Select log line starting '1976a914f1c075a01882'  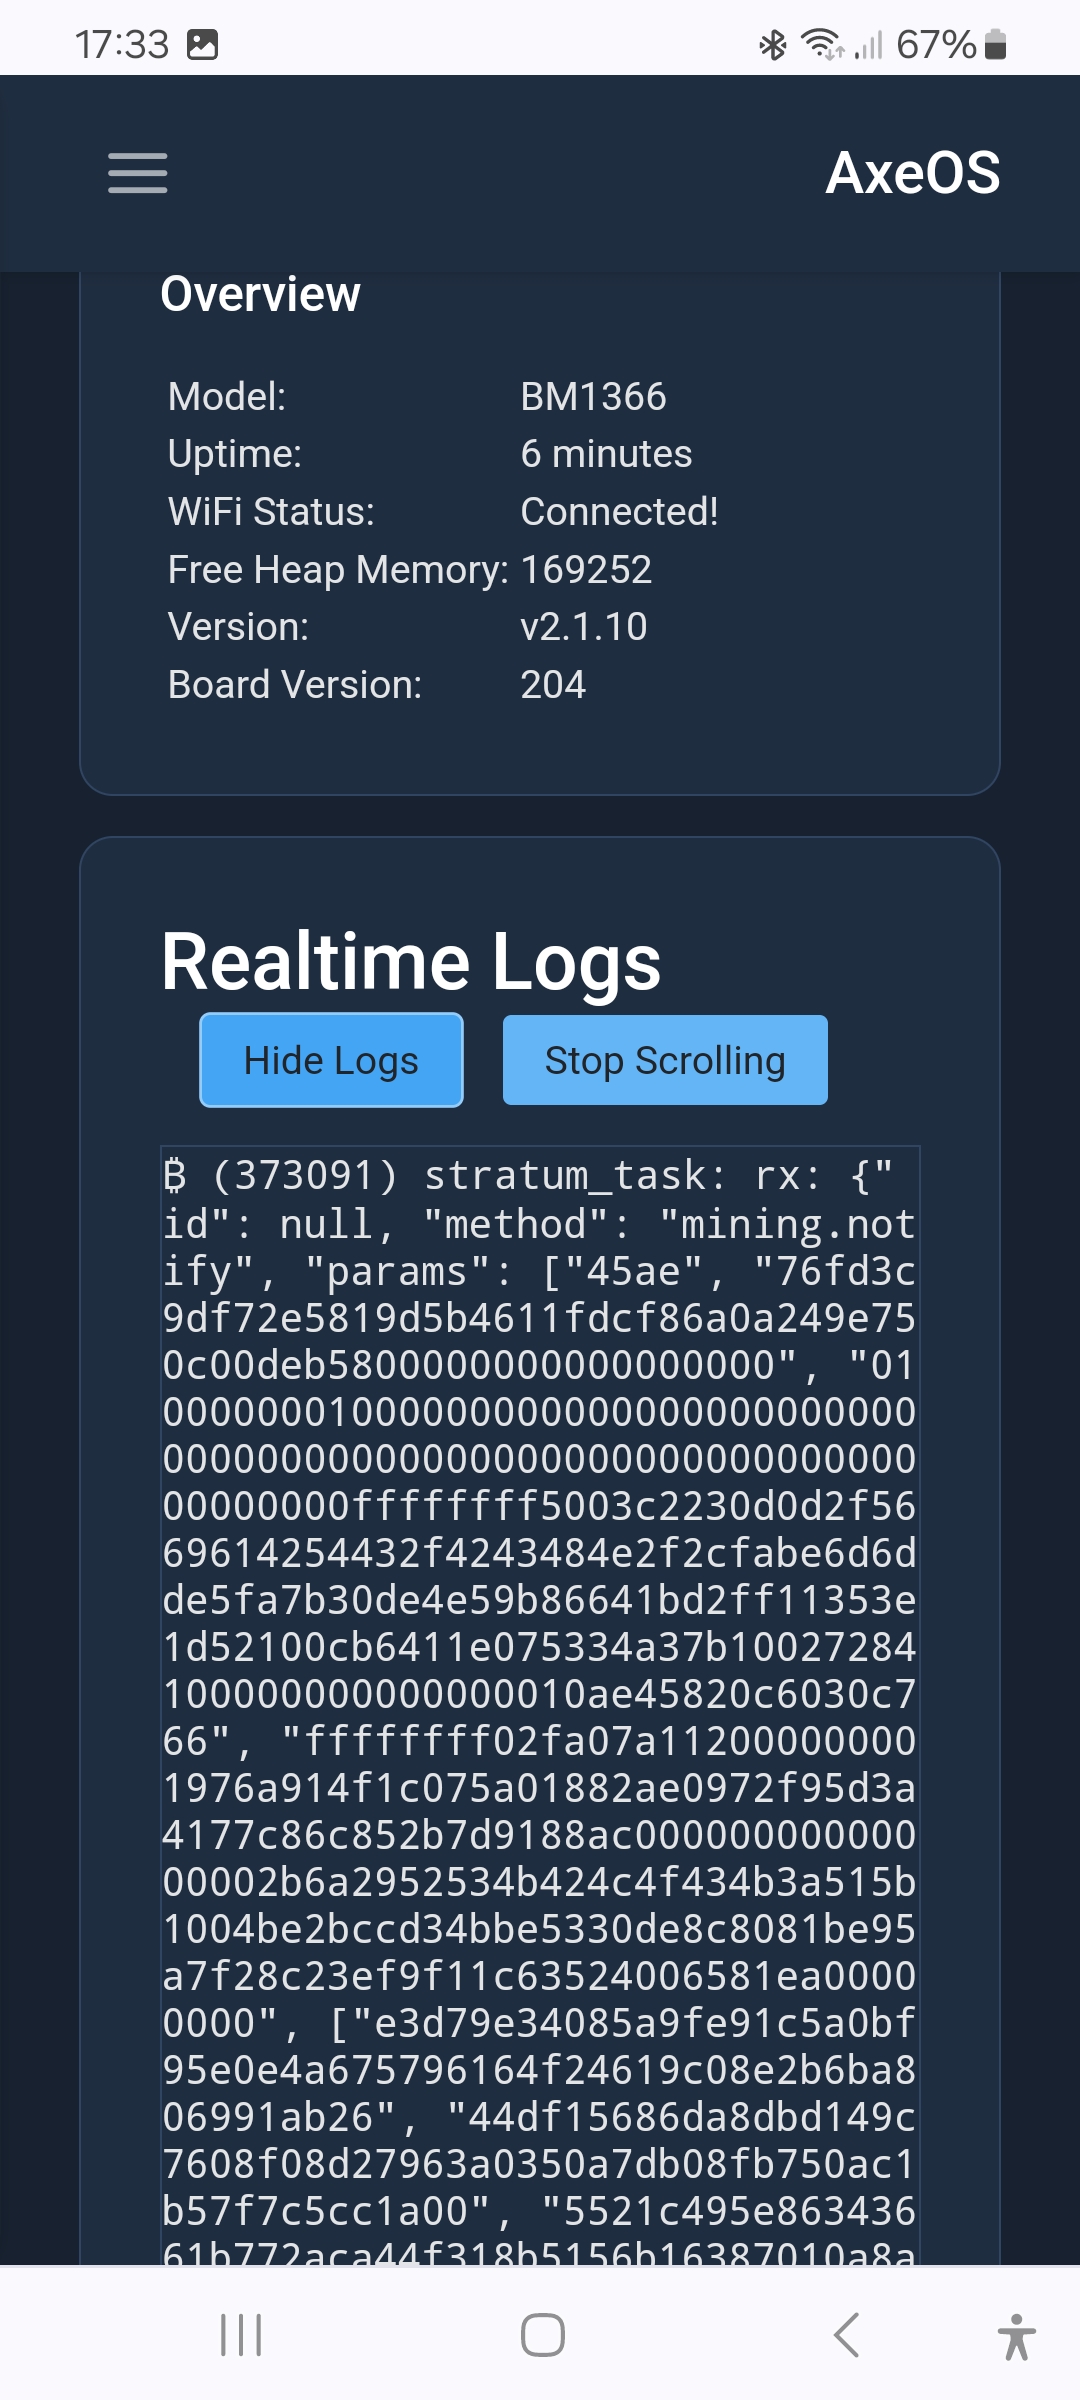(x=540, y=1788)
